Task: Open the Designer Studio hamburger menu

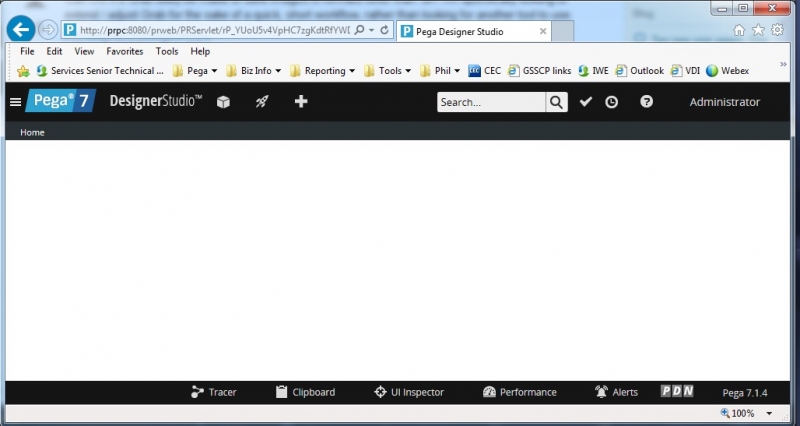Action: pos(15,102)
